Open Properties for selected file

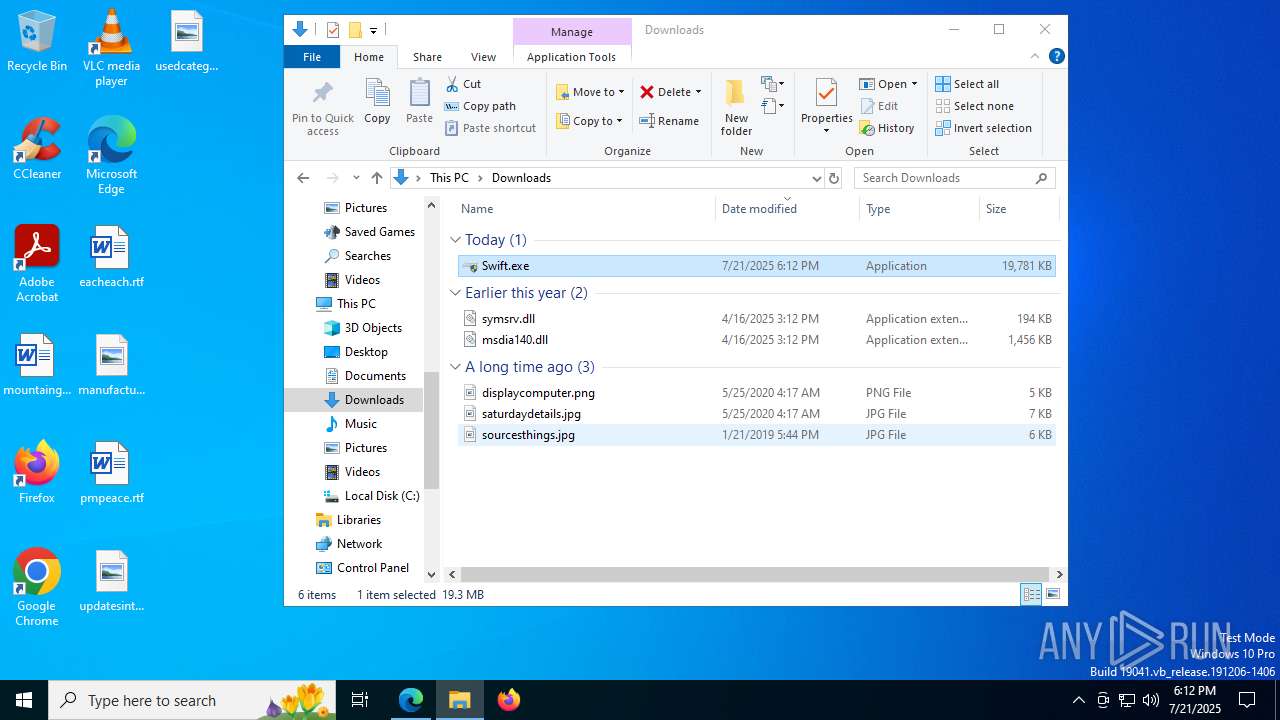(826, 107)
